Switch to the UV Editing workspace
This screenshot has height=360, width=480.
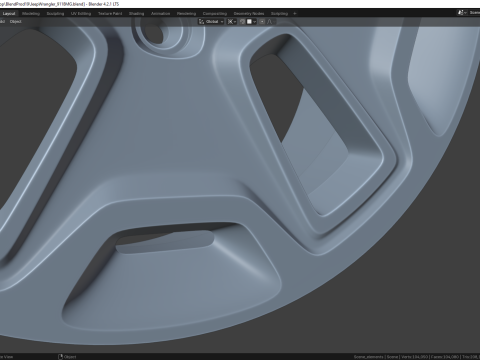click(81, 14)
